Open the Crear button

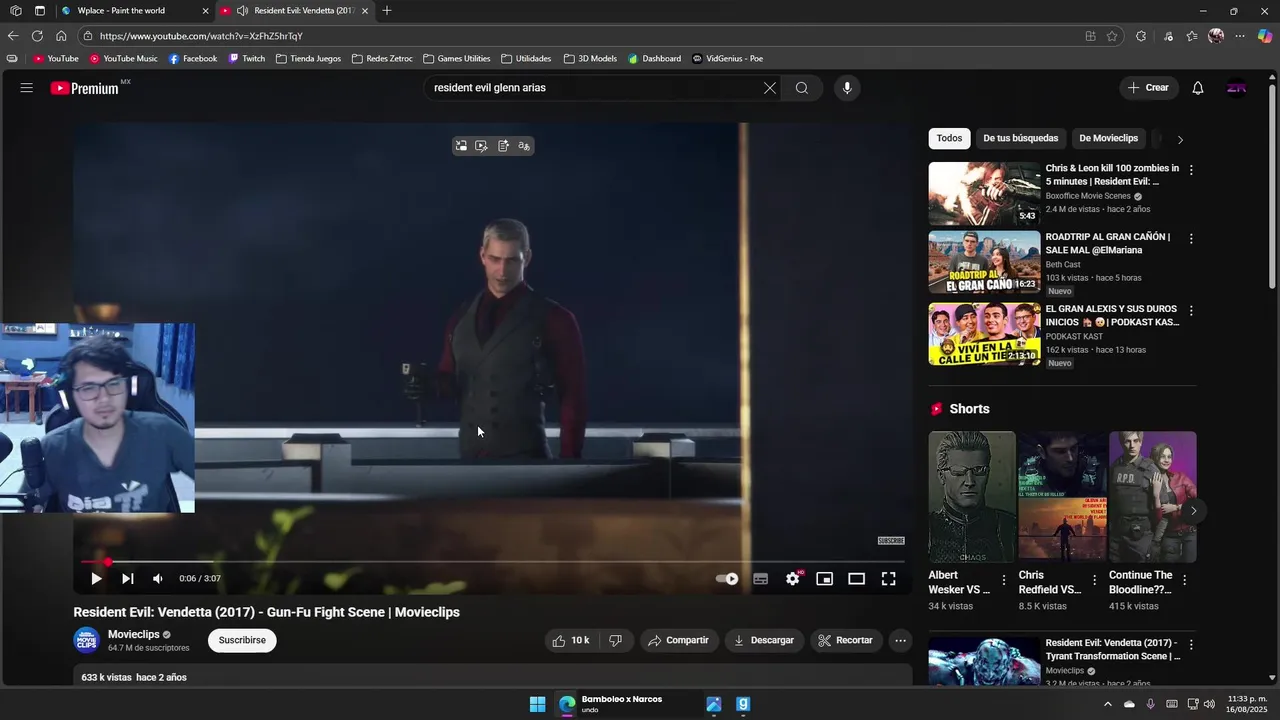tap(1148, 88)
